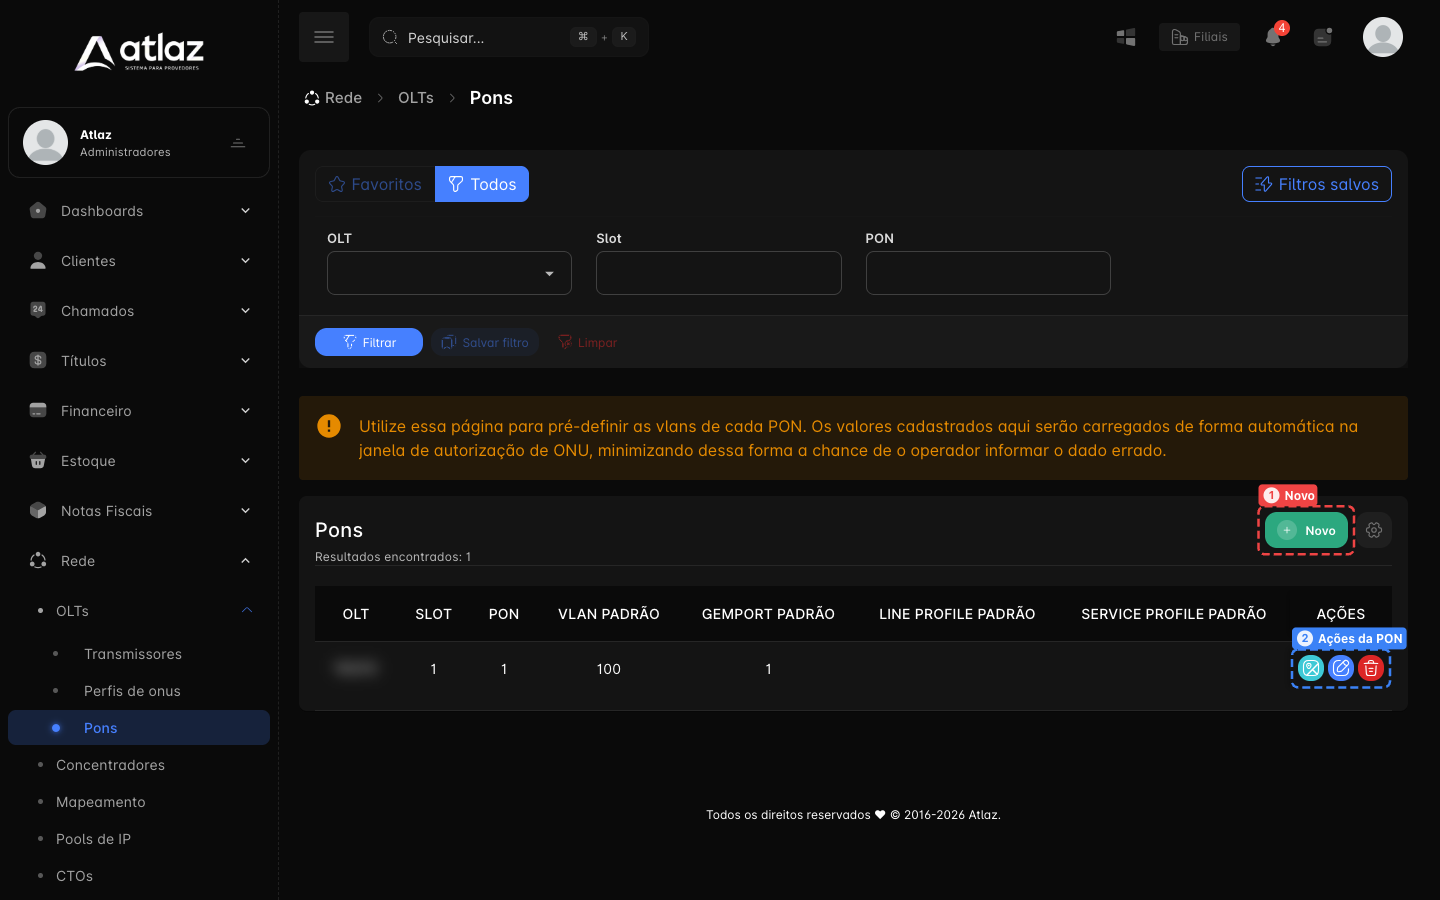Click the OLTs breadcrumb link
Screen dimensions: 1440x900
[416, 98]
